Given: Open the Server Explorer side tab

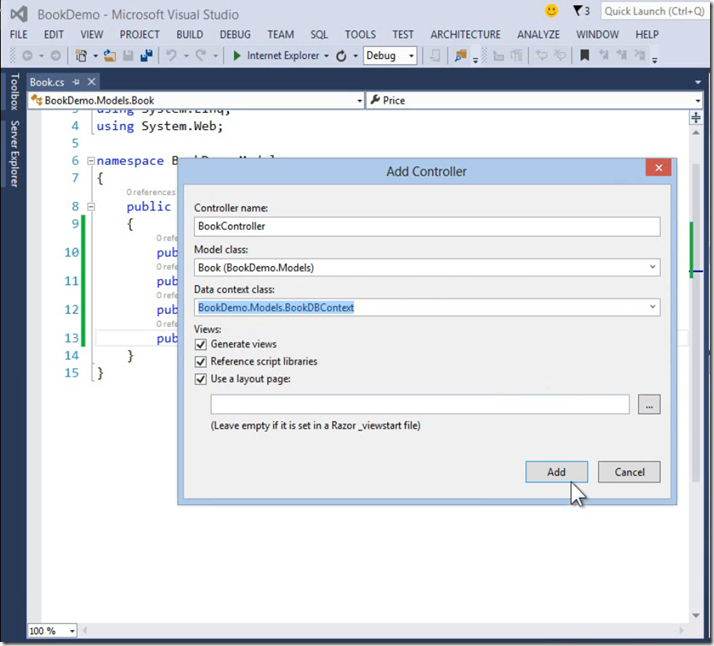Looking at the screenshot, I should [x=15, y=154].
